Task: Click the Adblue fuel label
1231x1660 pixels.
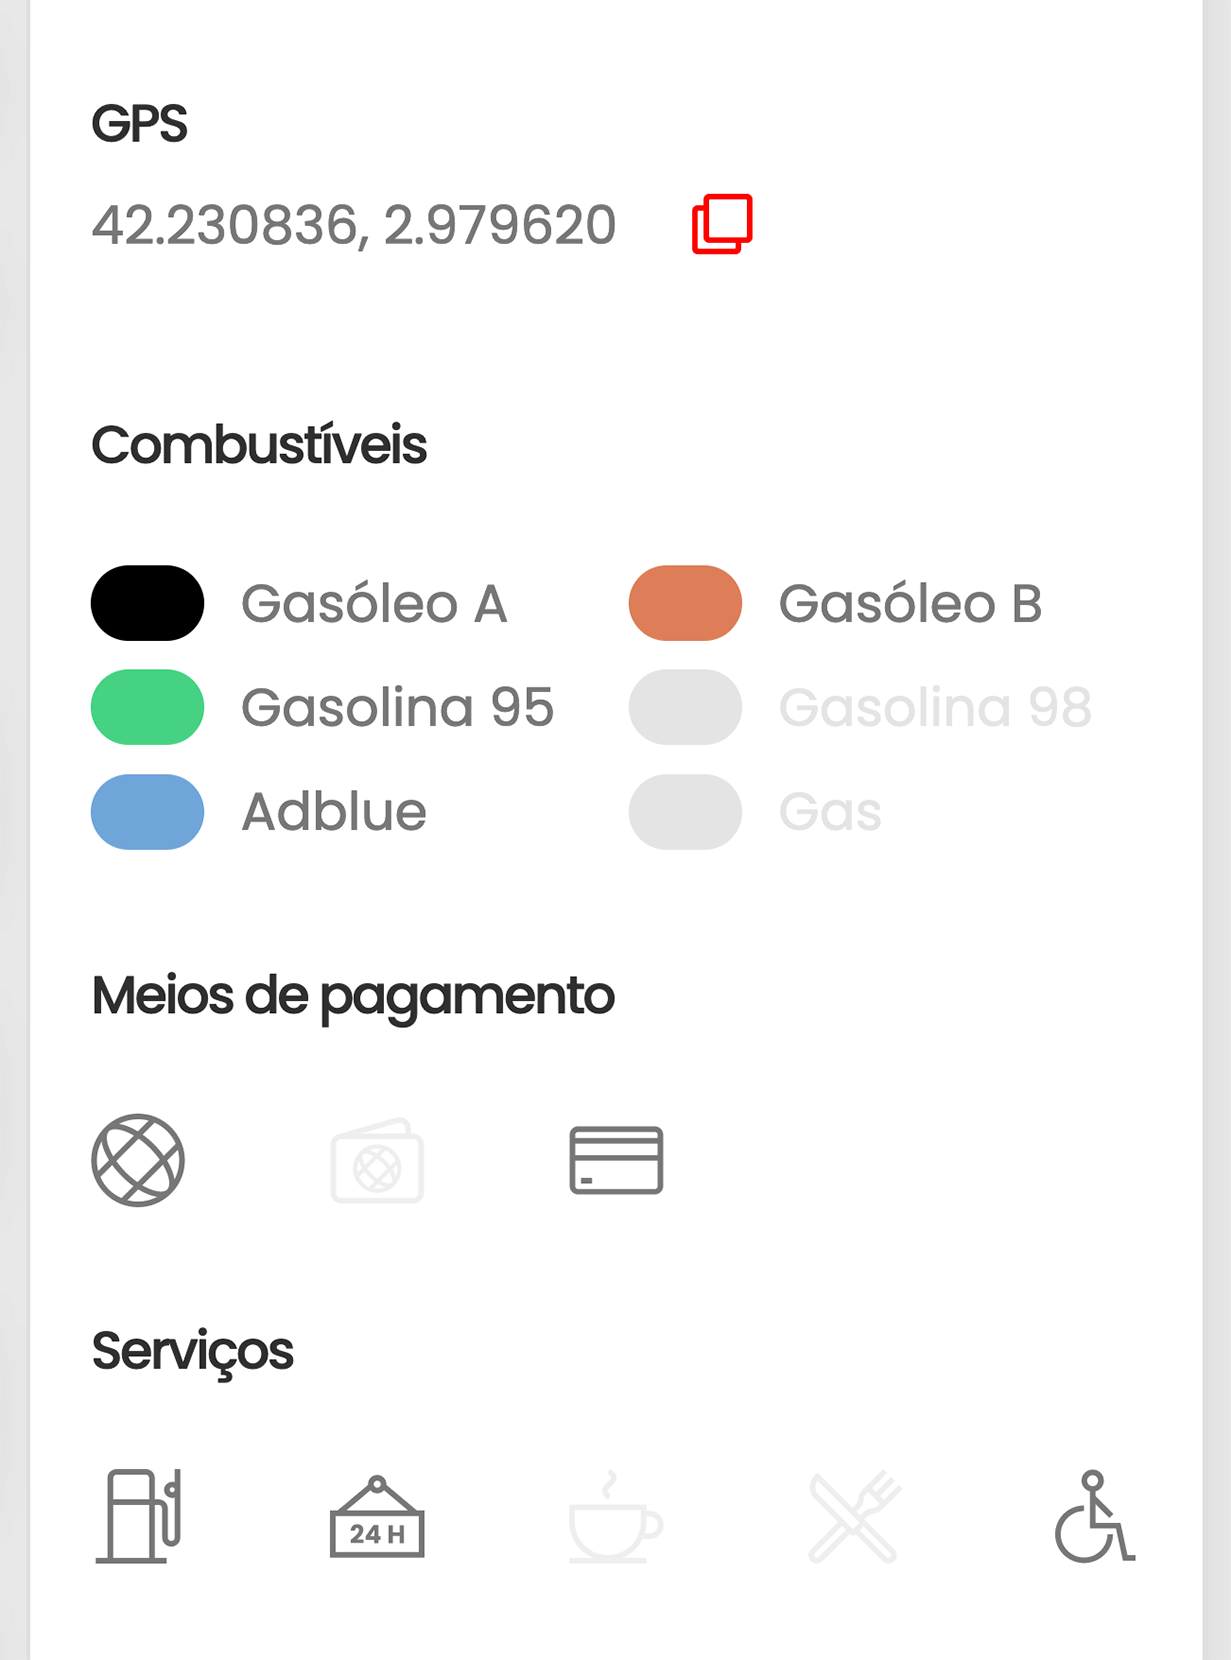Action: pyautogui.click(x=334, y=812)
